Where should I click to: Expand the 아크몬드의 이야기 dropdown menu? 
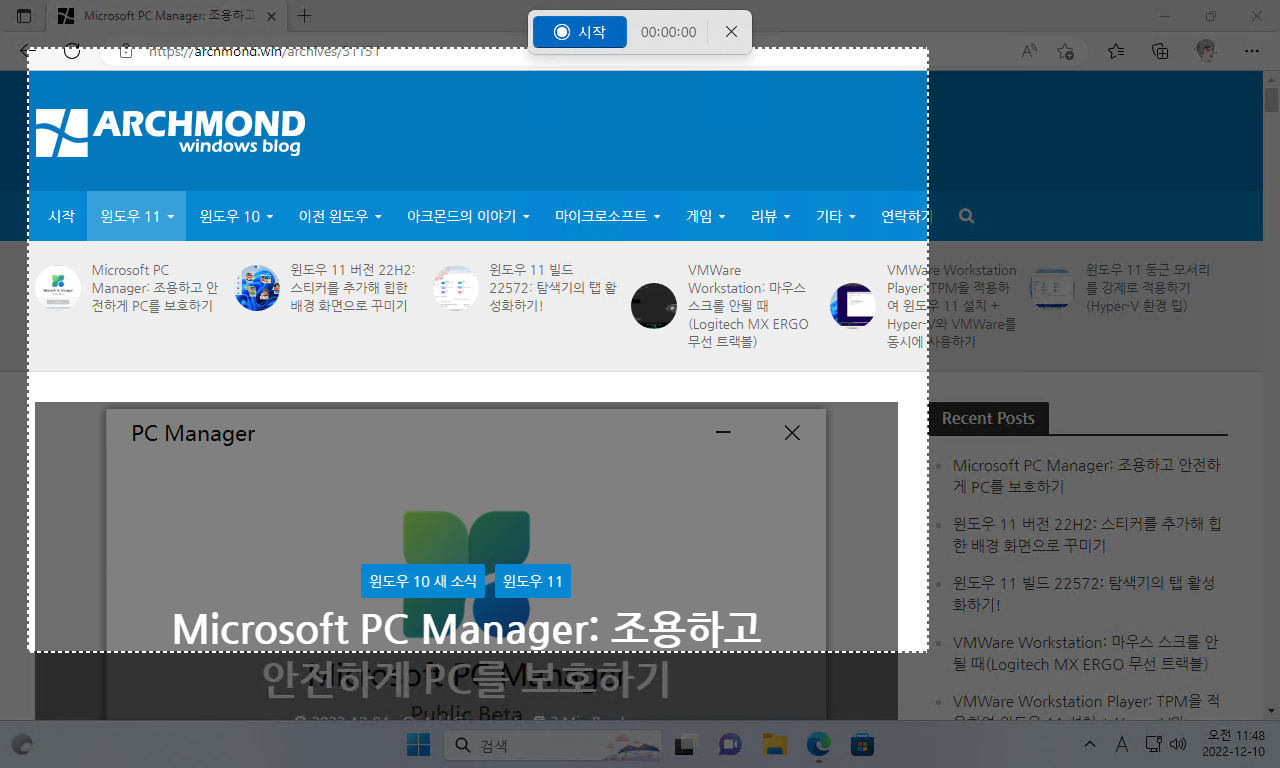coord(468,216)
